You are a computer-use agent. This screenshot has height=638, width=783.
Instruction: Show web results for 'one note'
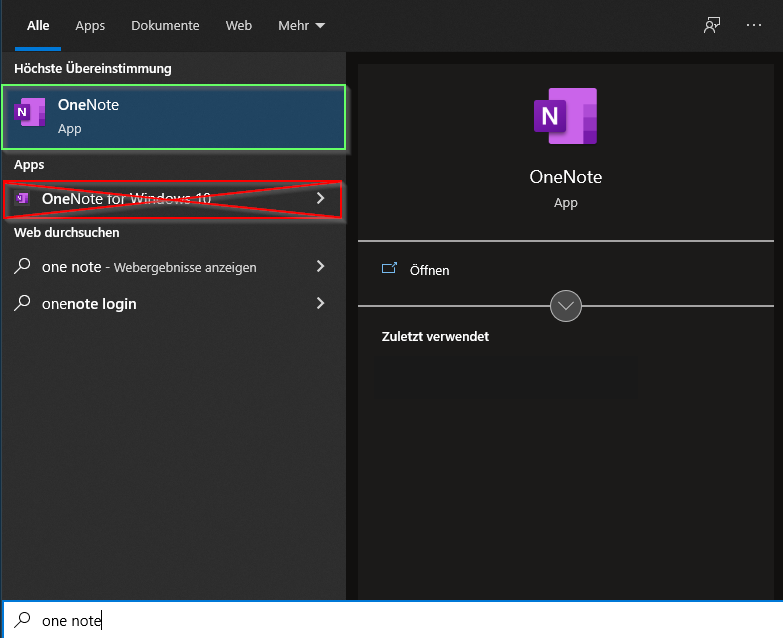coord(173,267)
